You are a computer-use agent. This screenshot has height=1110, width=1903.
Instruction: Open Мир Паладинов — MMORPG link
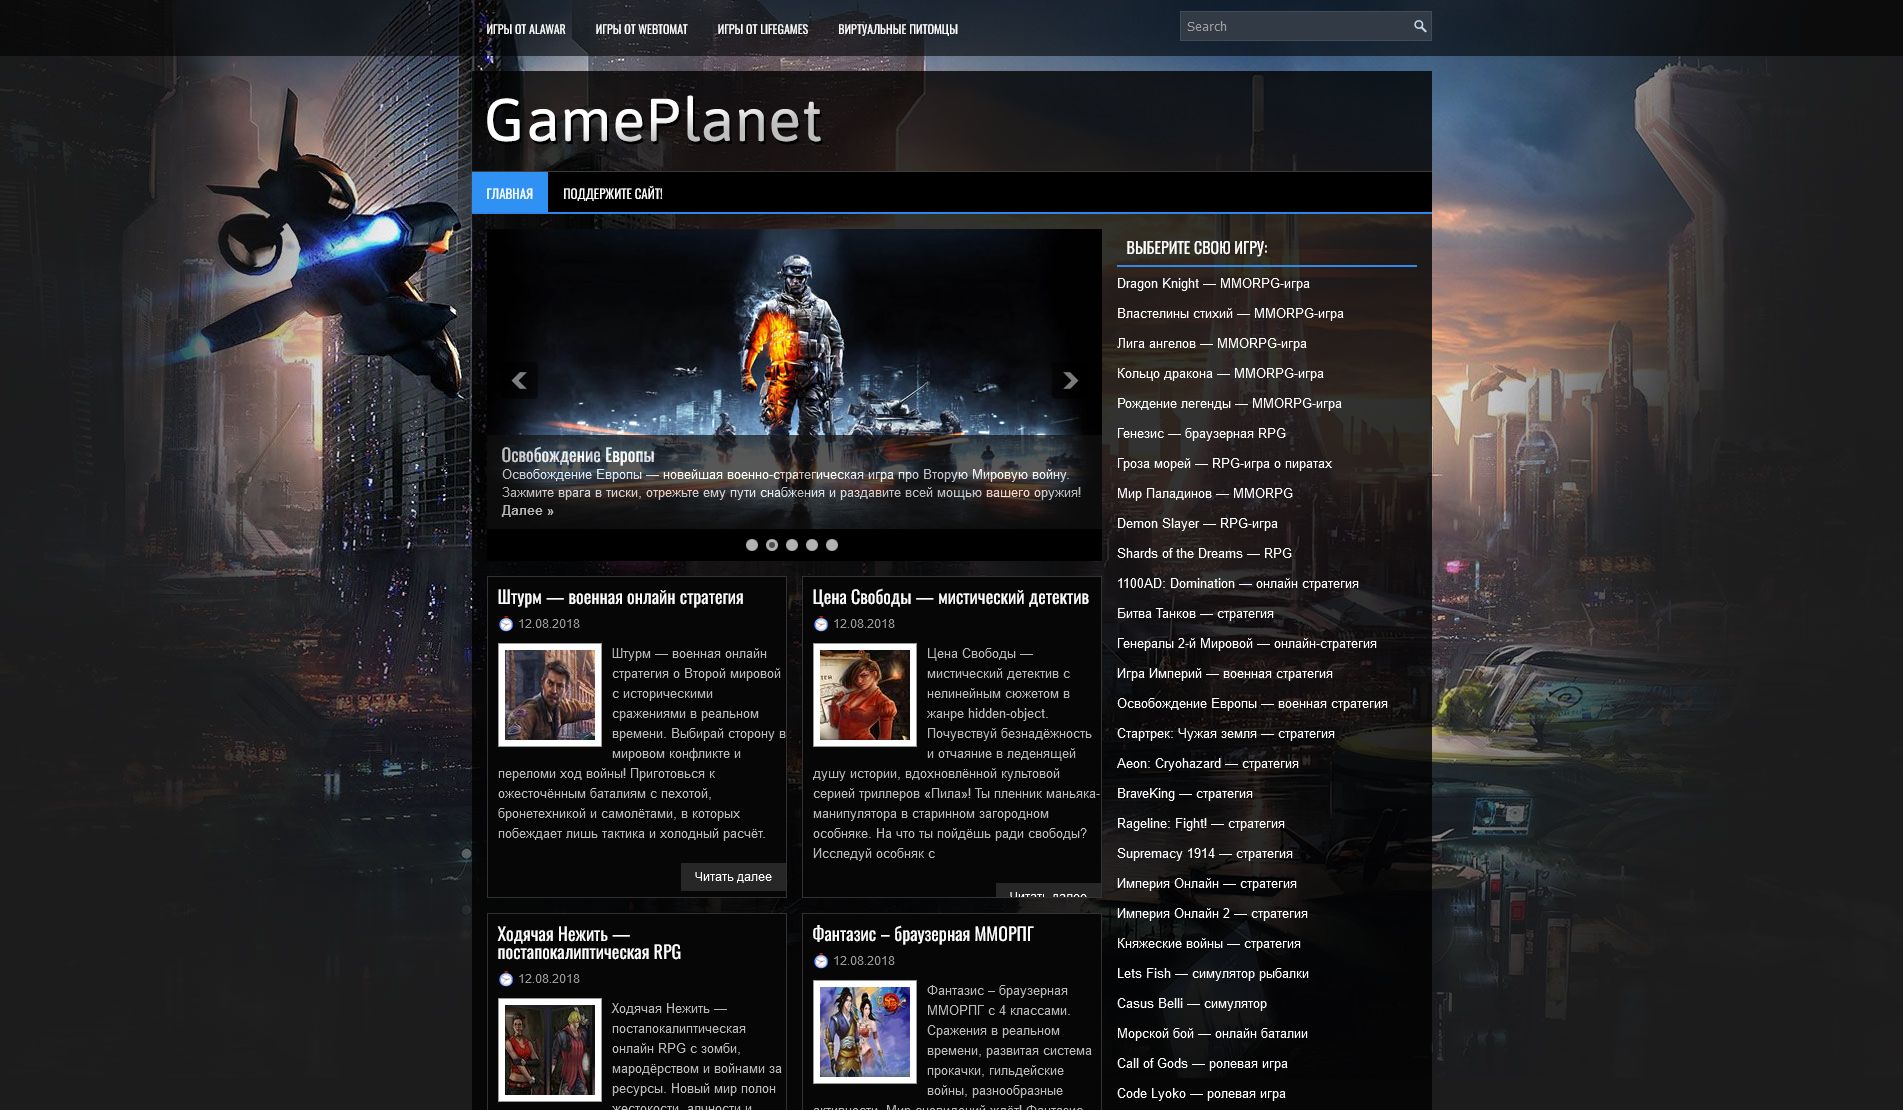click(x=1205, y=493)
